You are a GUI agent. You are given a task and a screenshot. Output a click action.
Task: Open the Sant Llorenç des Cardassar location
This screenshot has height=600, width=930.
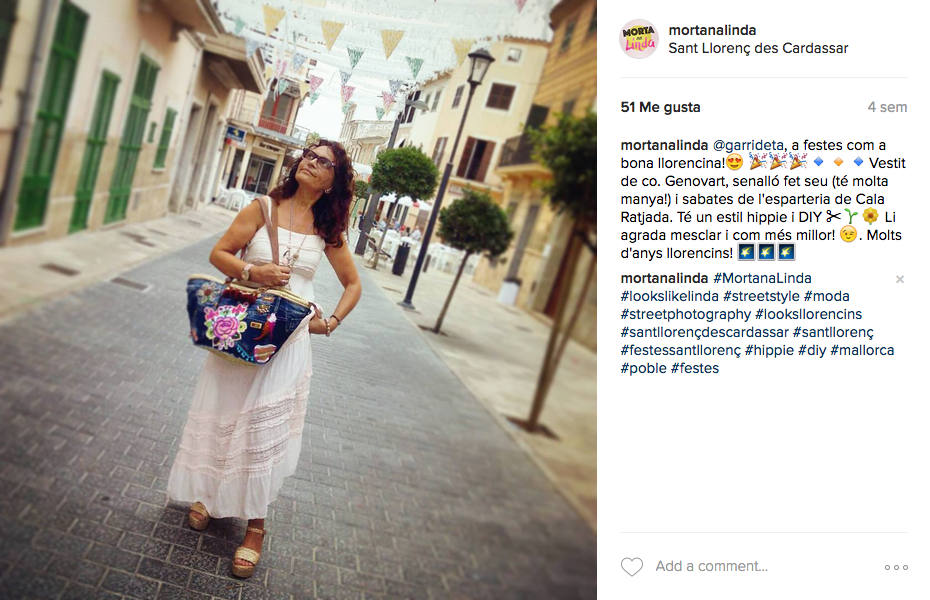click(x=758, y=48)
